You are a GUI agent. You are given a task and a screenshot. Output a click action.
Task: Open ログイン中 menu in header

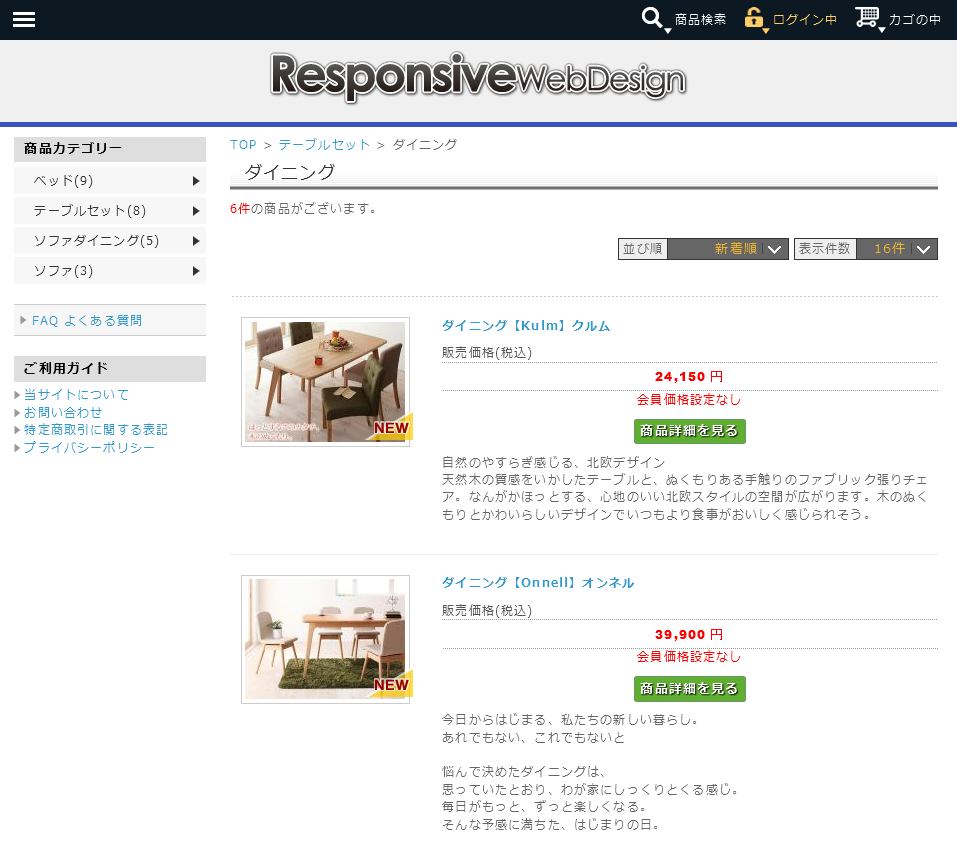804,20
